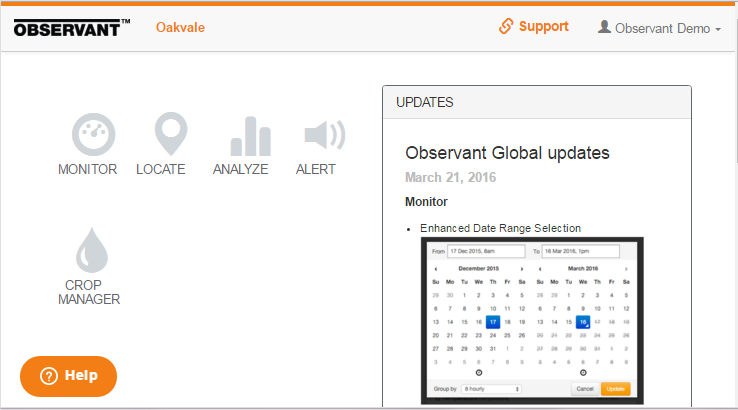Image resolution: width=738 pixels, height=410 pixels.
Task: Open the date range calendar screenshot thumbnail
Action: point(532,321)
